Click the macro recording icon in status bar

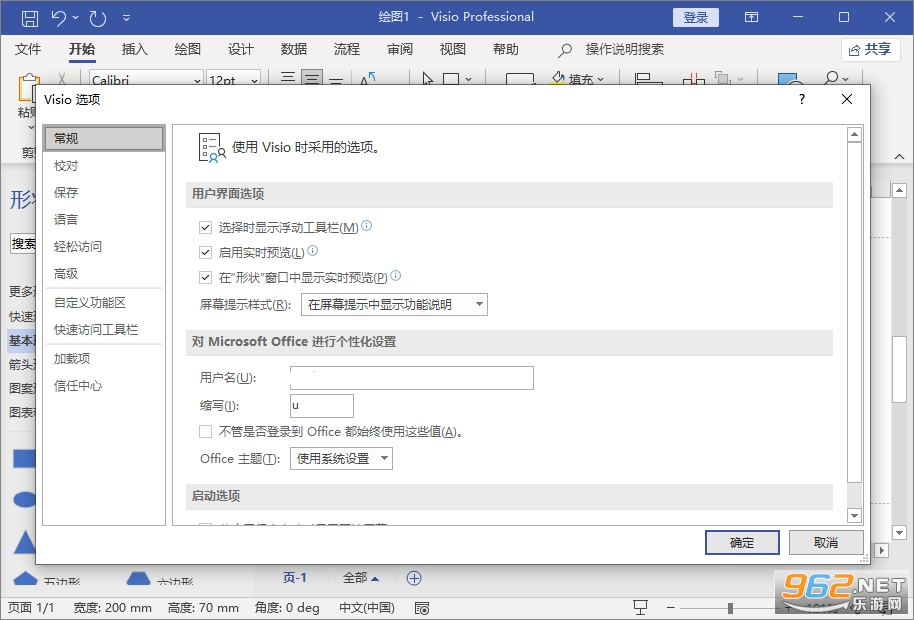[x=422, y=608]
